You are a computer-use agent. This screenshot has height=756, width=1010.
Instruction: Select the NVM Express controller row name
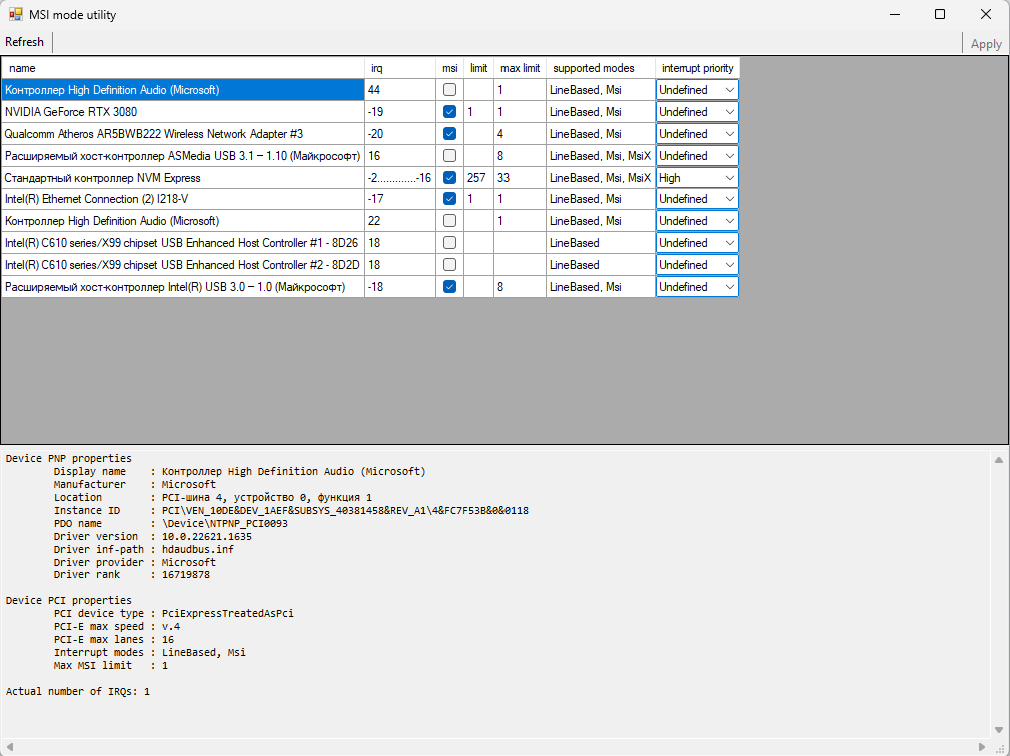coord(183,178)
